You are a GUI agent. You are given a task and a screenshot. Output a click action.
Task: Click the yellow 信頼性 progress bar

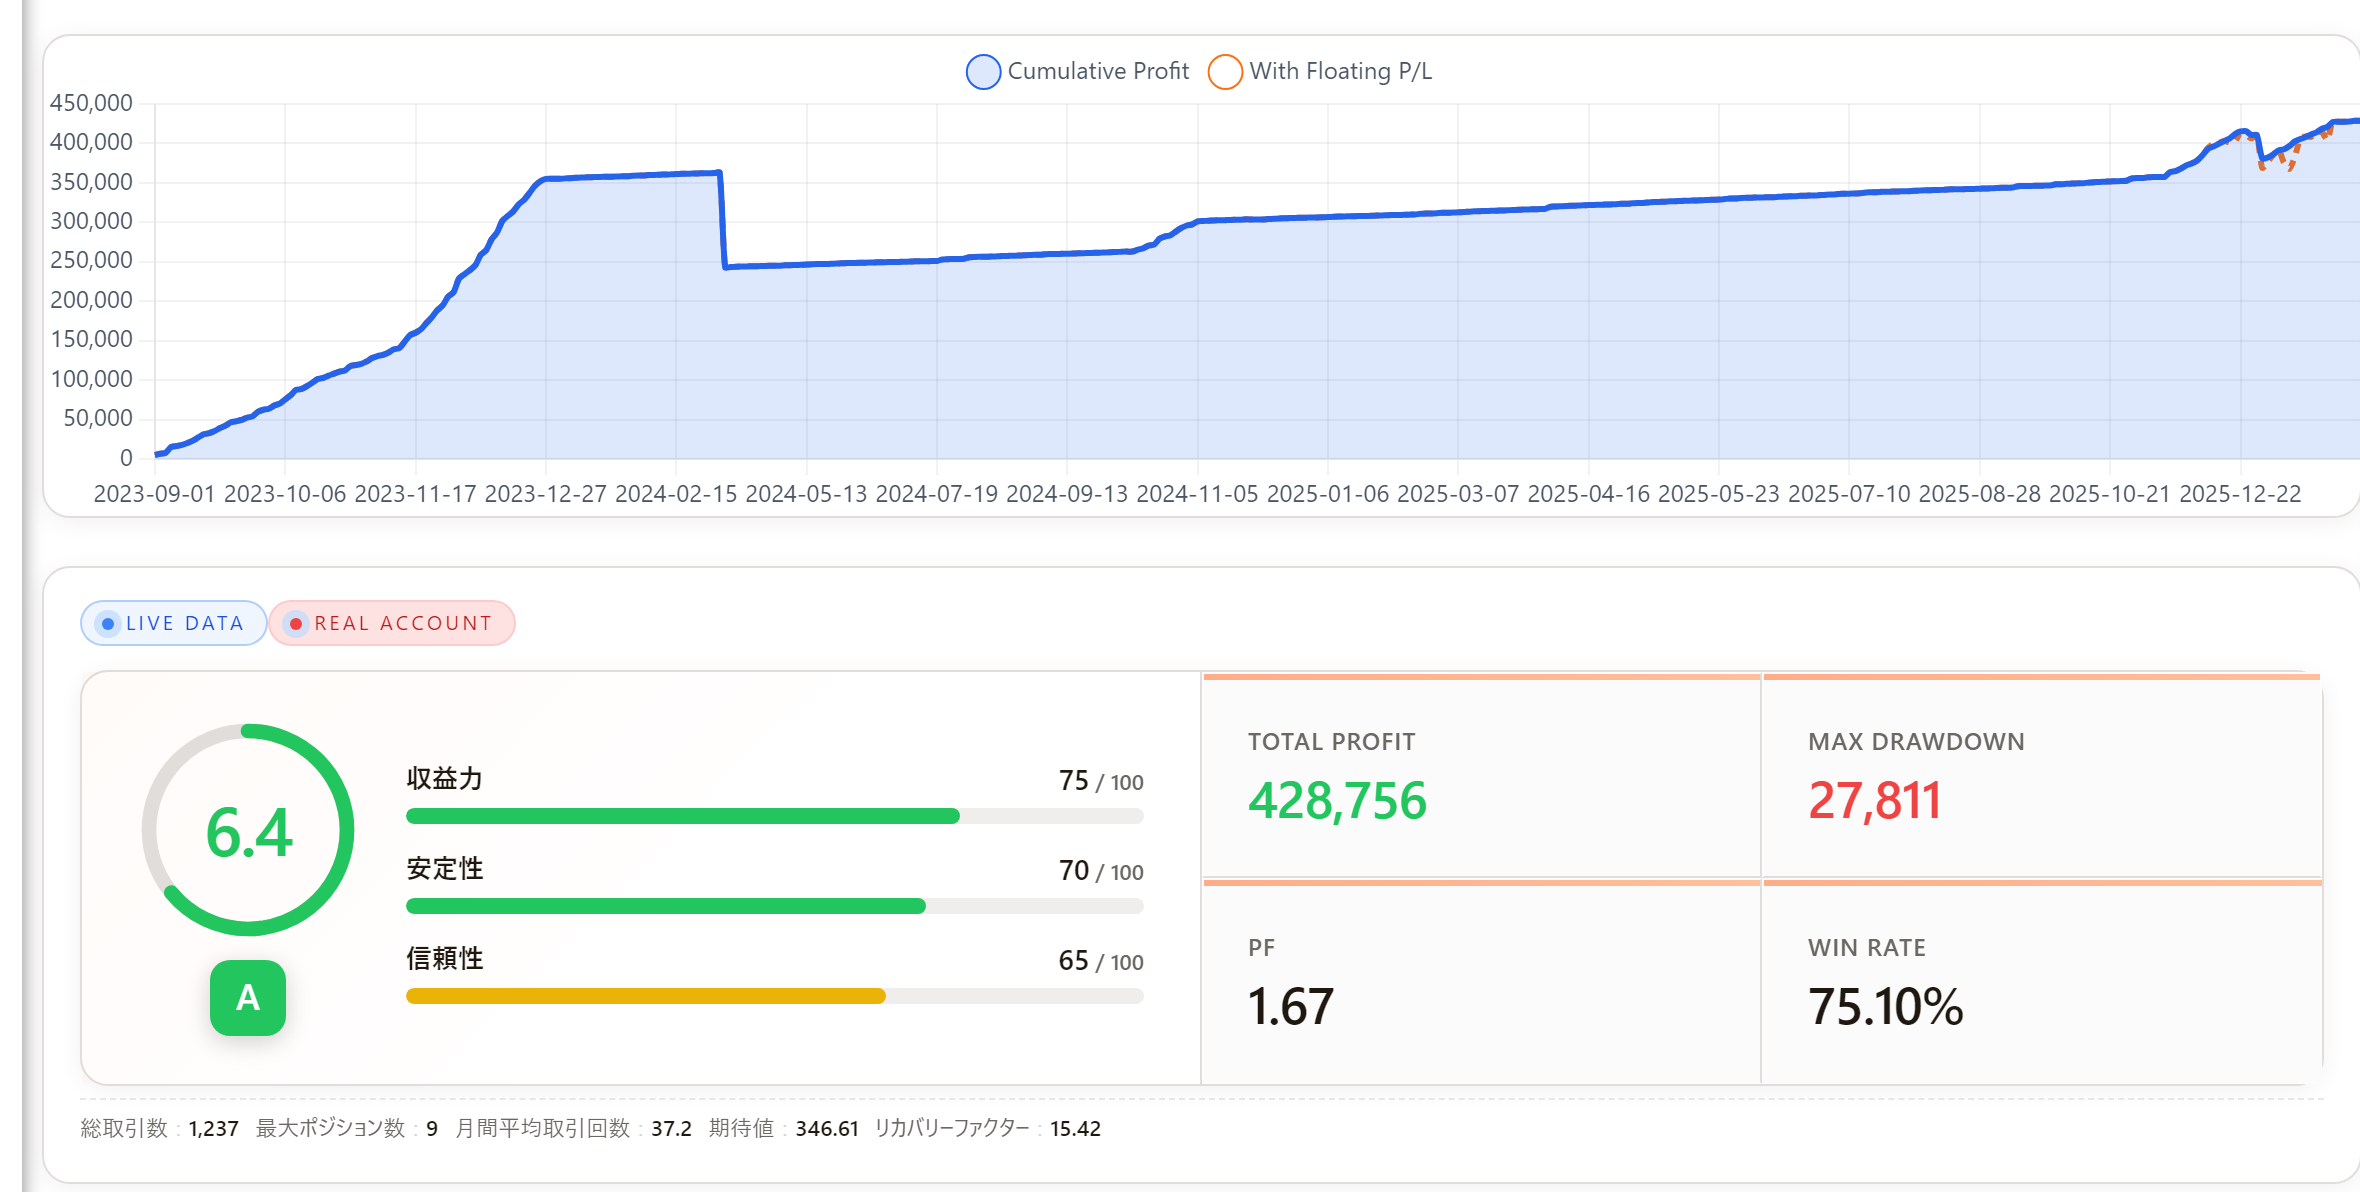(774, 996)
